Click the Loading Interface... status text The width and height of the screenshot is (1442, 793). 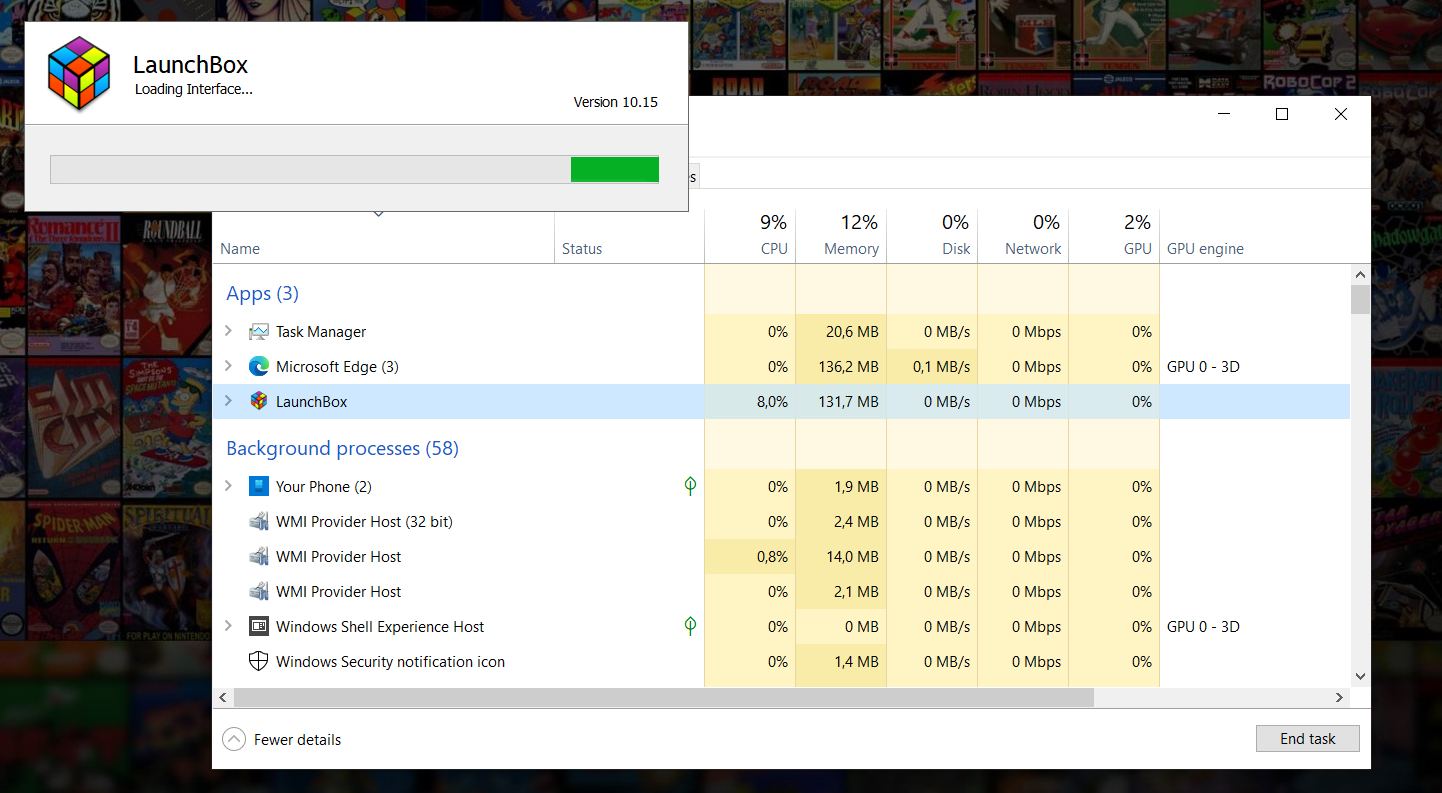(x=194, y=89)
